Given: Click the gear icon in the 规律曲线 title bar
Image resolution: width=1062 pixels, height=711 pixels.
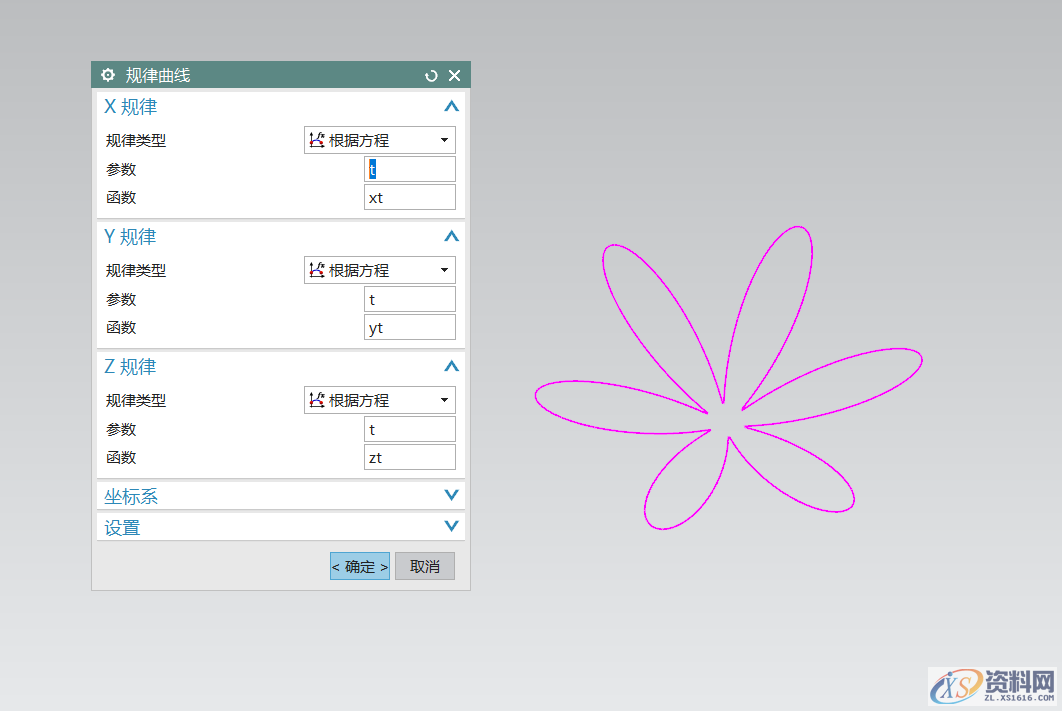Looking at the screenshot, I should [x=108, y=75].
